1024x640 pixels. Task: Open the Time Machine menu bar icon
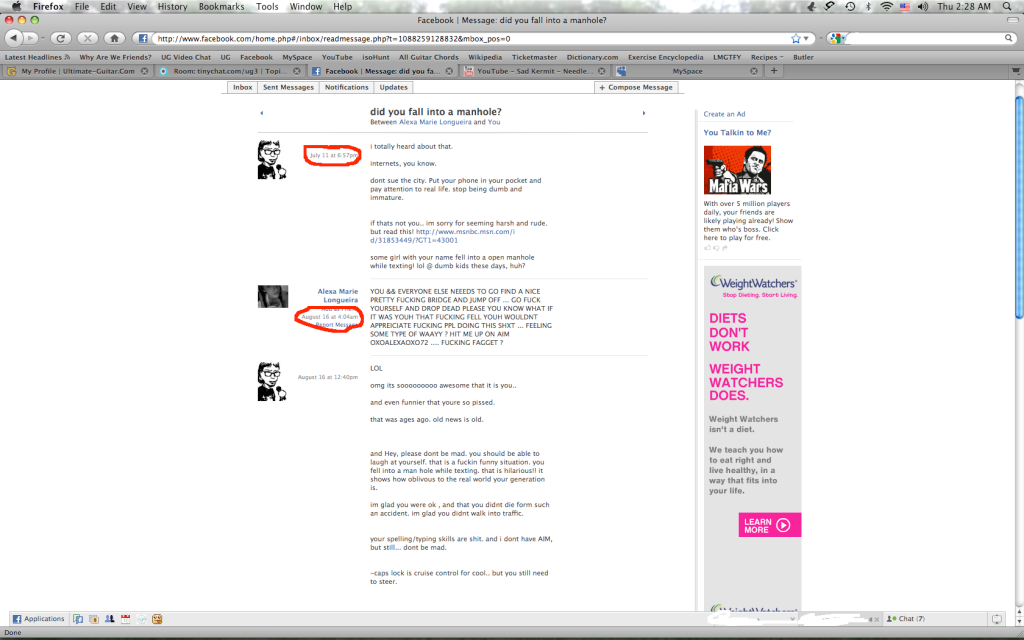[850, 7]
